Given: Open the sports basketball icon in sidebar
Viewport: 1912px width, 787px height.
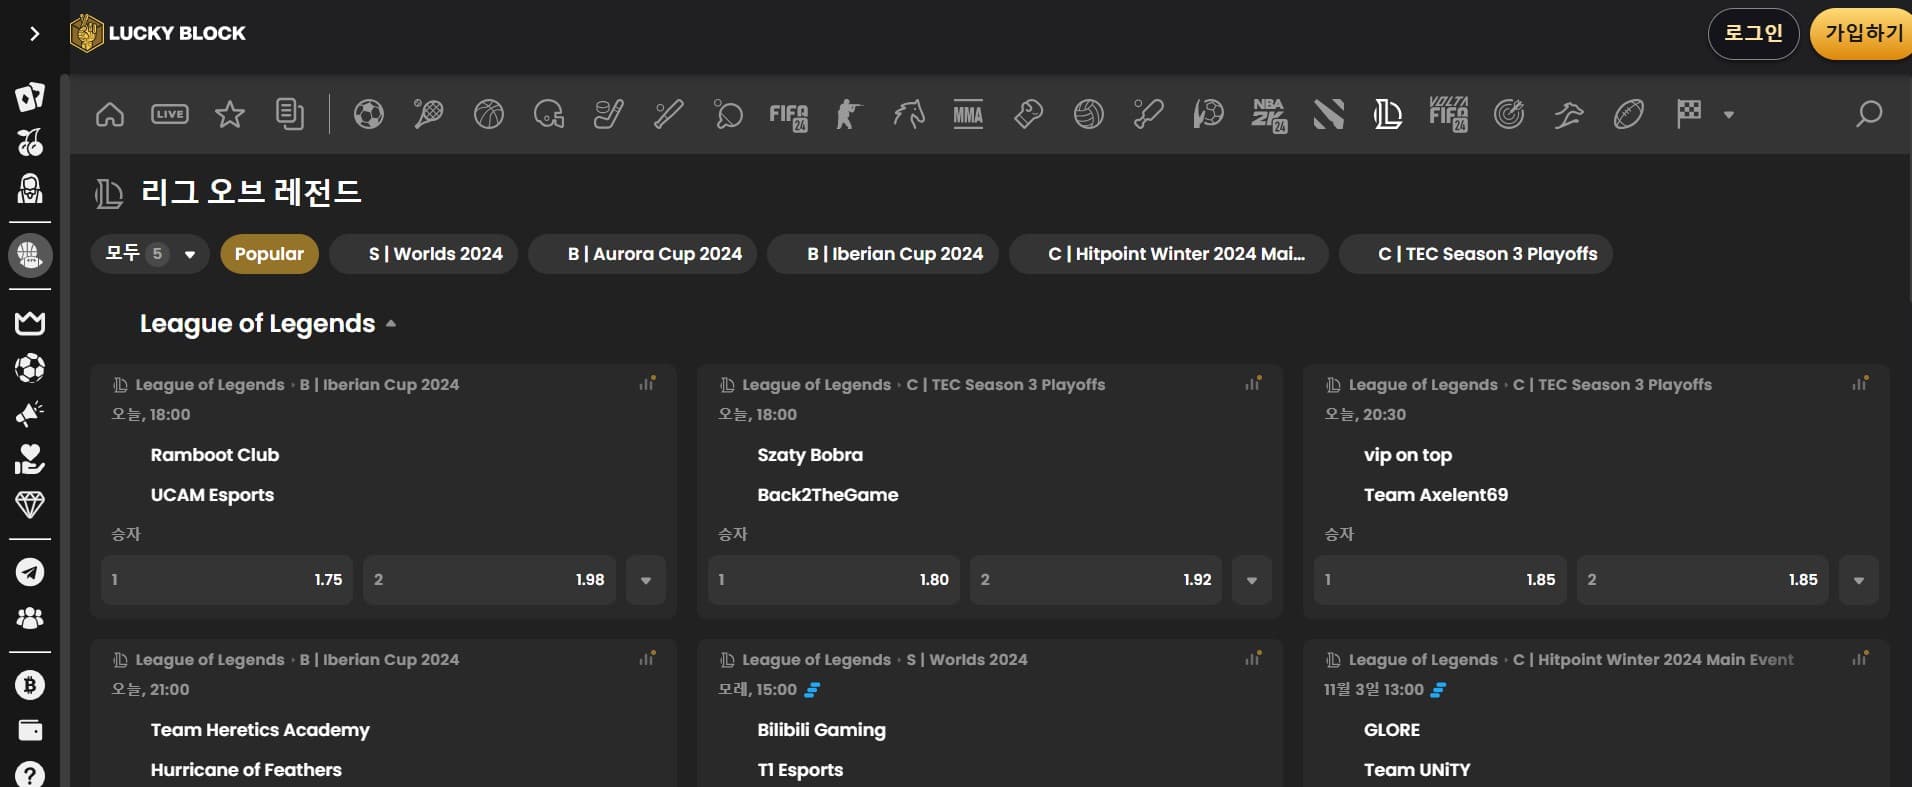Looking at the screenshot, I should (x=30, y=255).
